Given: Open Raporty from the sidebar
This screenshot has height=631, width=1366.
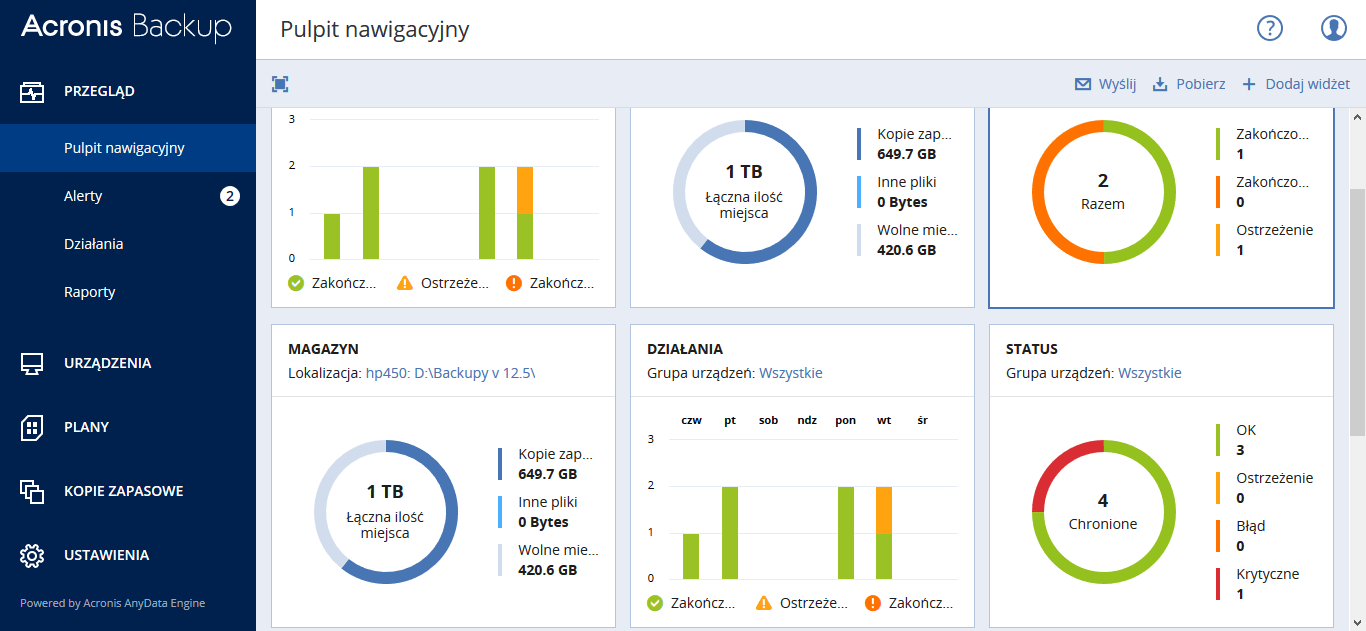Looking at the screenshot, I should tap(89, 292).
